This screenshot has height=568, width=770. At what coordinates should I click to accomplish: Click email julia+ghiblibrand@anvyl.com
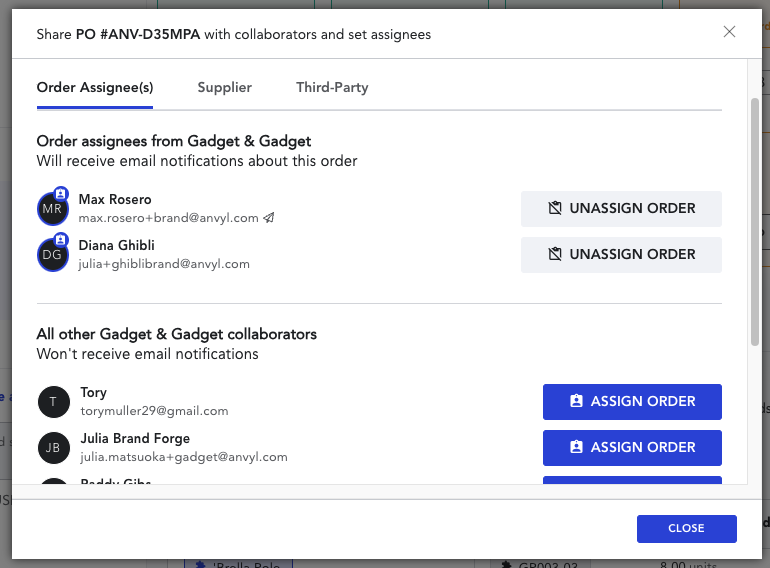click(164, 264)
